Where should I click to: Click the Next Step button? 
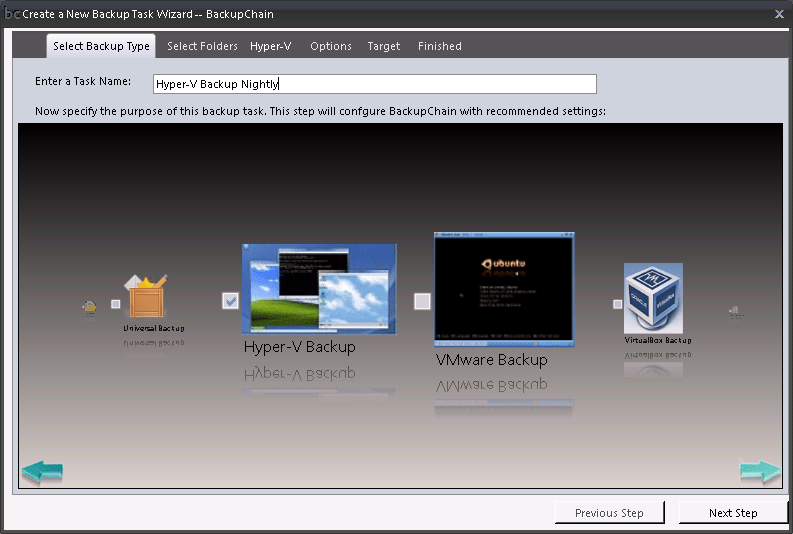[x=733, y=513]
